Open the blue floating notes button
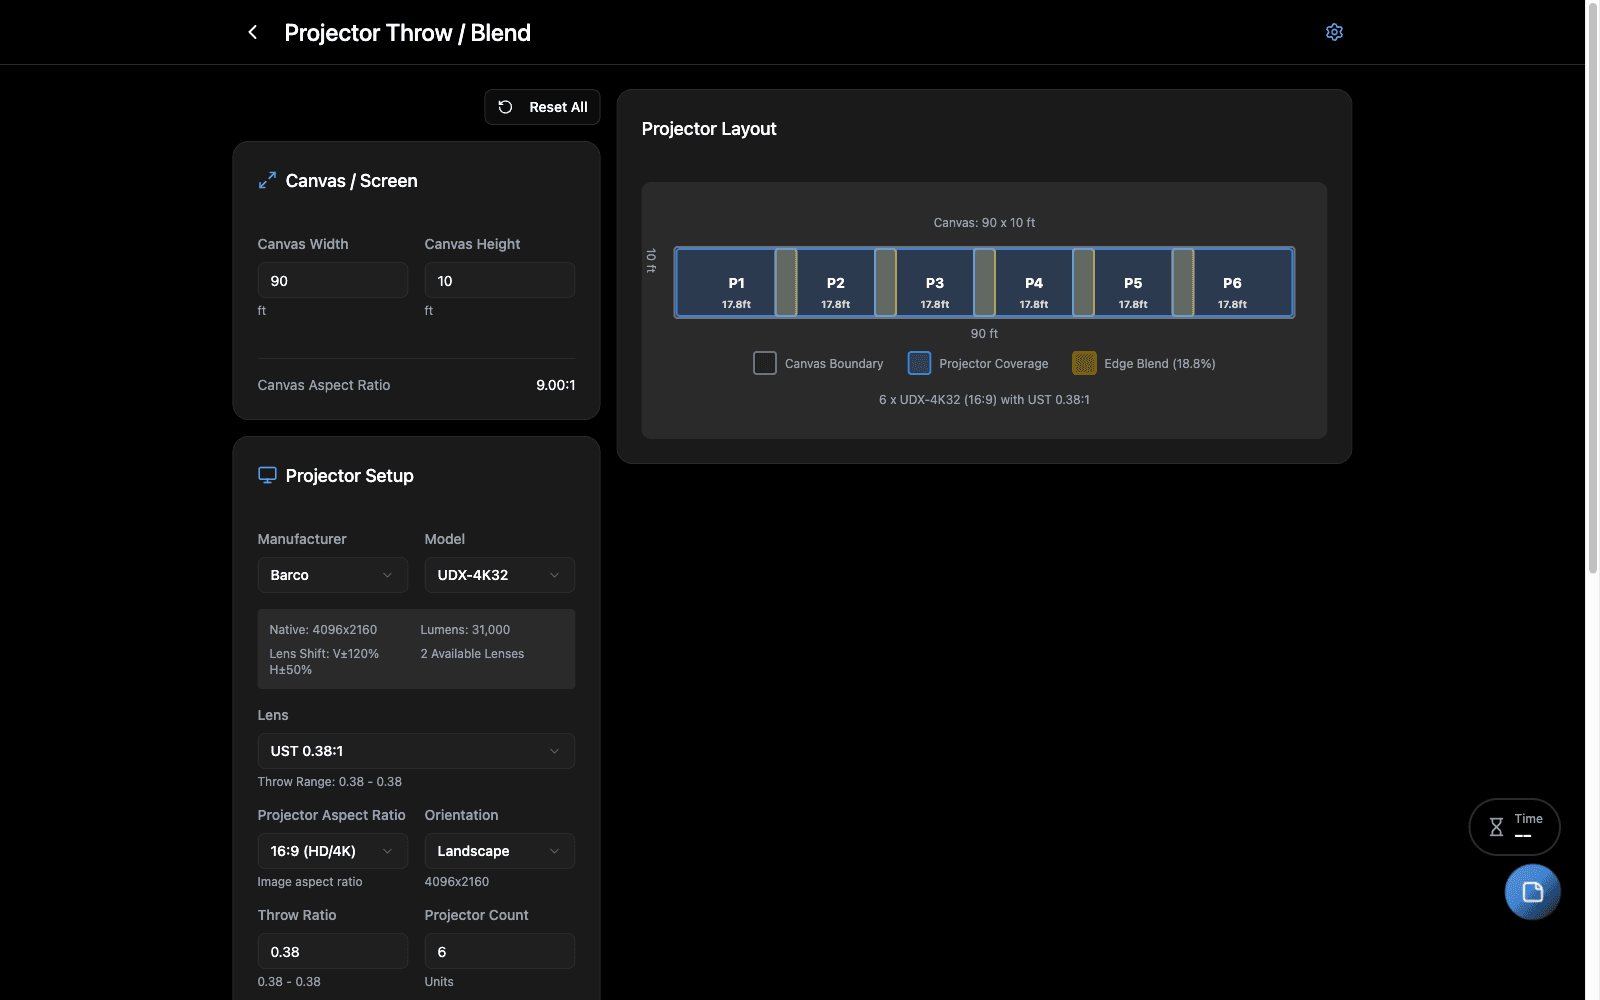 coord(1532,892)
